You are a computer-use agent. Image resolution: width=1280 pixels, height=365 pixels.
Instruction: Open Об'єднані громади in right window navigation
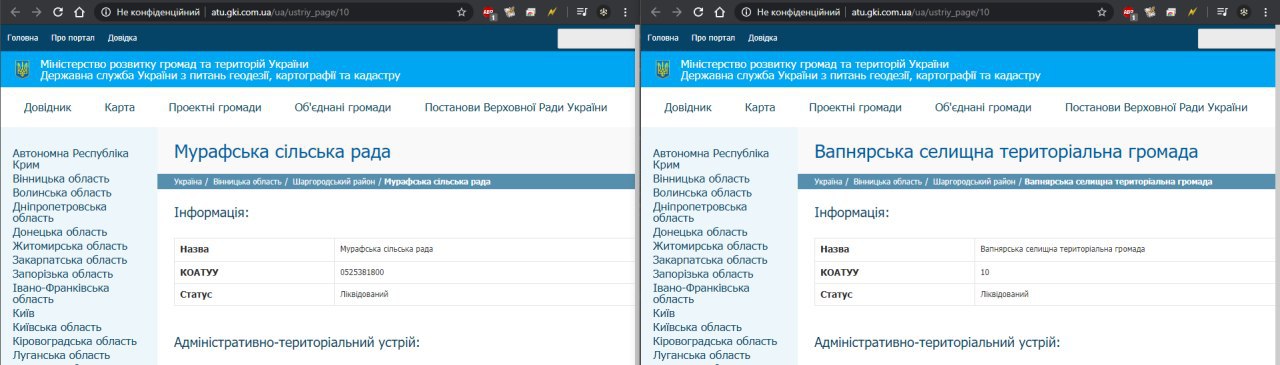pos(983,108)
